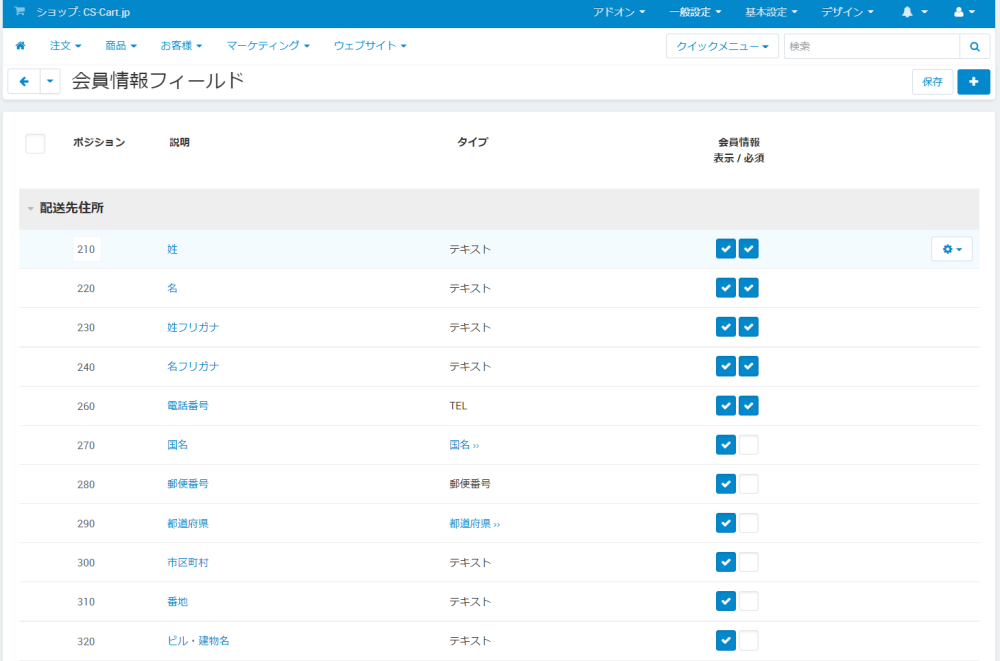Screen dimensions: 1000x661
Task: Click the position value 320
Action: pos(86,641)
